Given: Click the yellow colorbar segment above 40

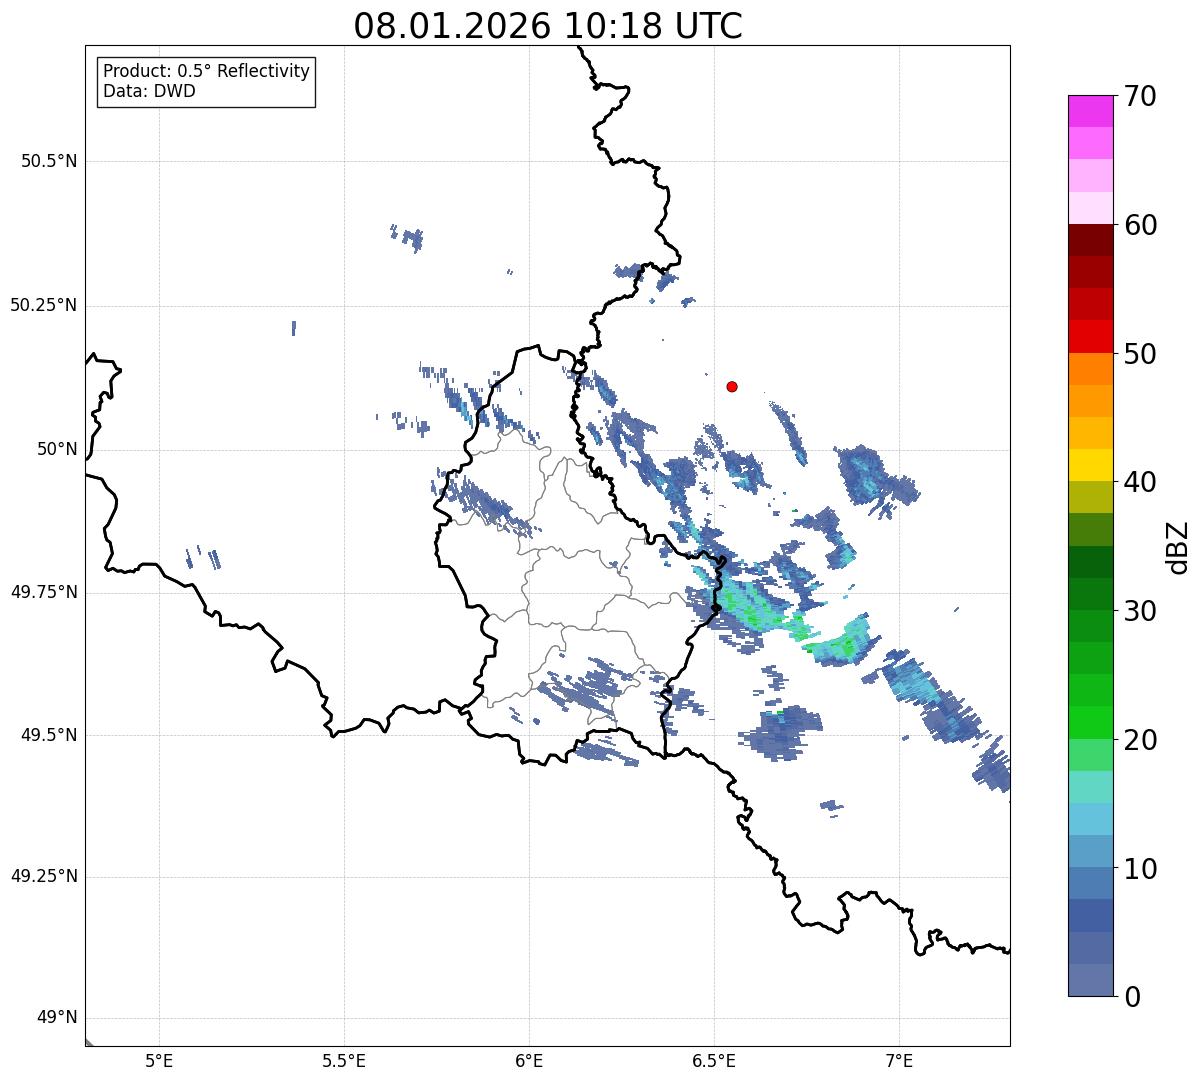Looking at the screenshot, I should click(1090, 466).
